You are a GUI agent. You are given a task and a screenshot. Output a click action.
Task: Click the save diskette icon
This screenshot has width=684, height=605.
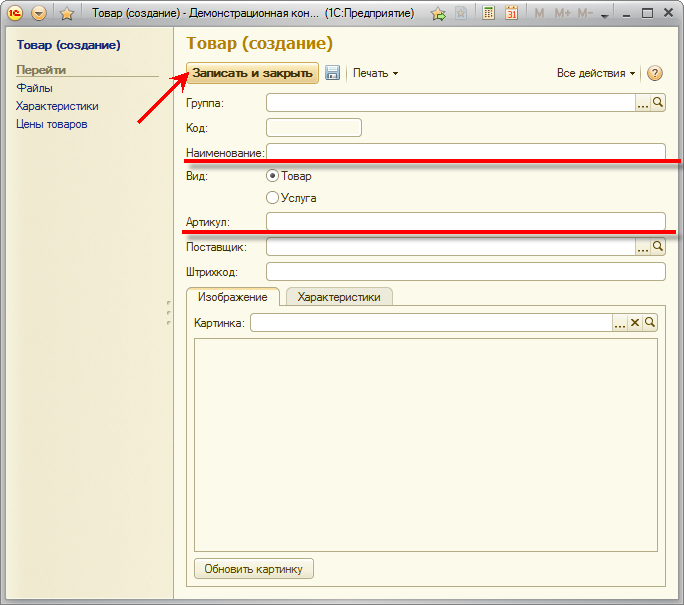pyautogui.click(x=333, y=73)
